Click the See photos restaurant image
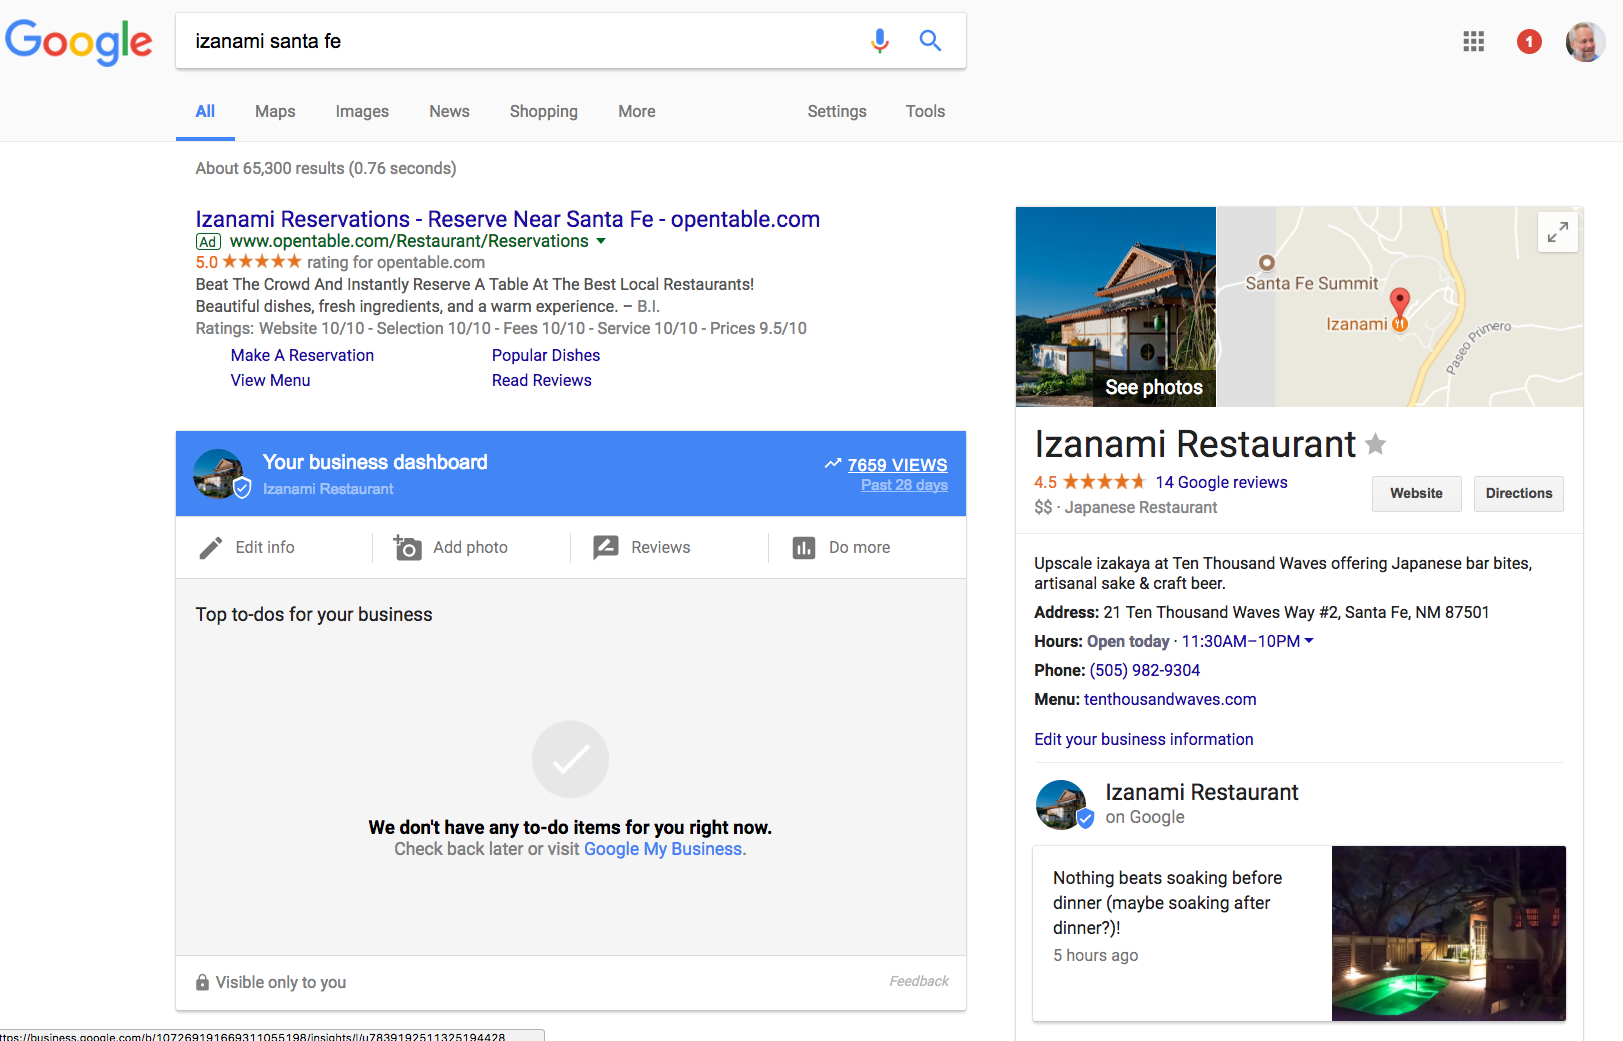Image resolution: width=1623 pixels, height=1041 pixels. tap(1116, 307)
